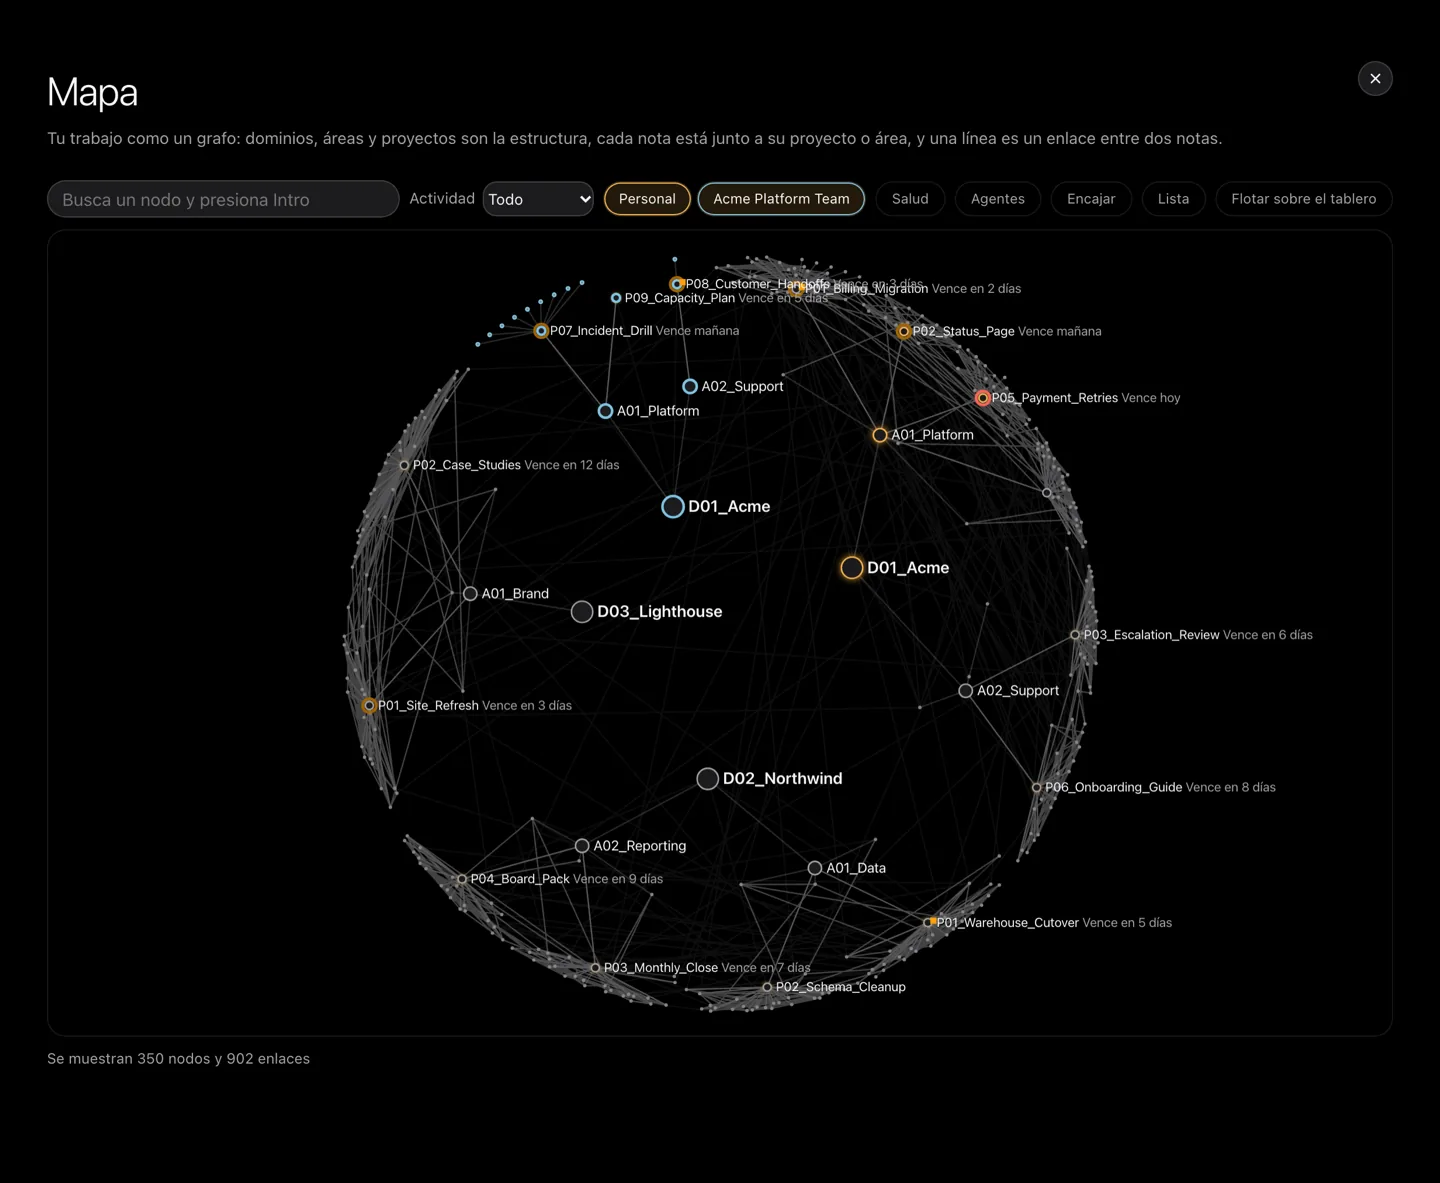This screenshot has width=1440, height=1183.
Task: Open the A02_Reporting area node
Action: 582,846
